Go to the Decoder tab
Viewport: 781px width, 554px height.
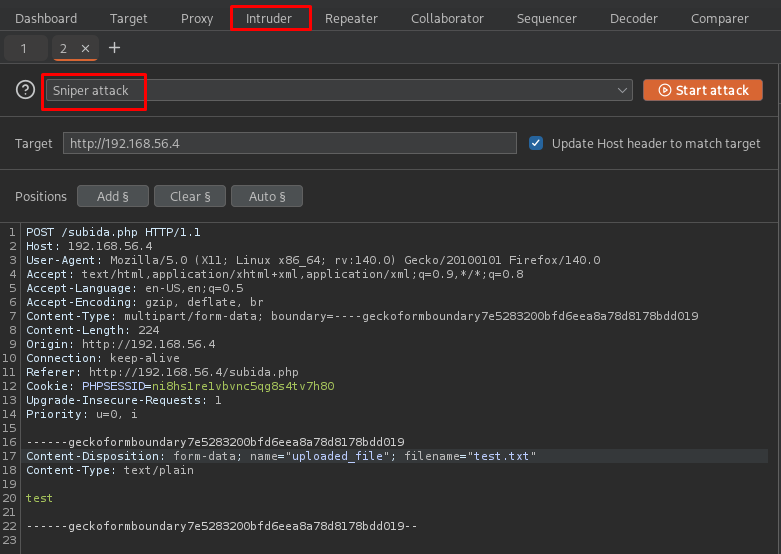pos(633,18)
